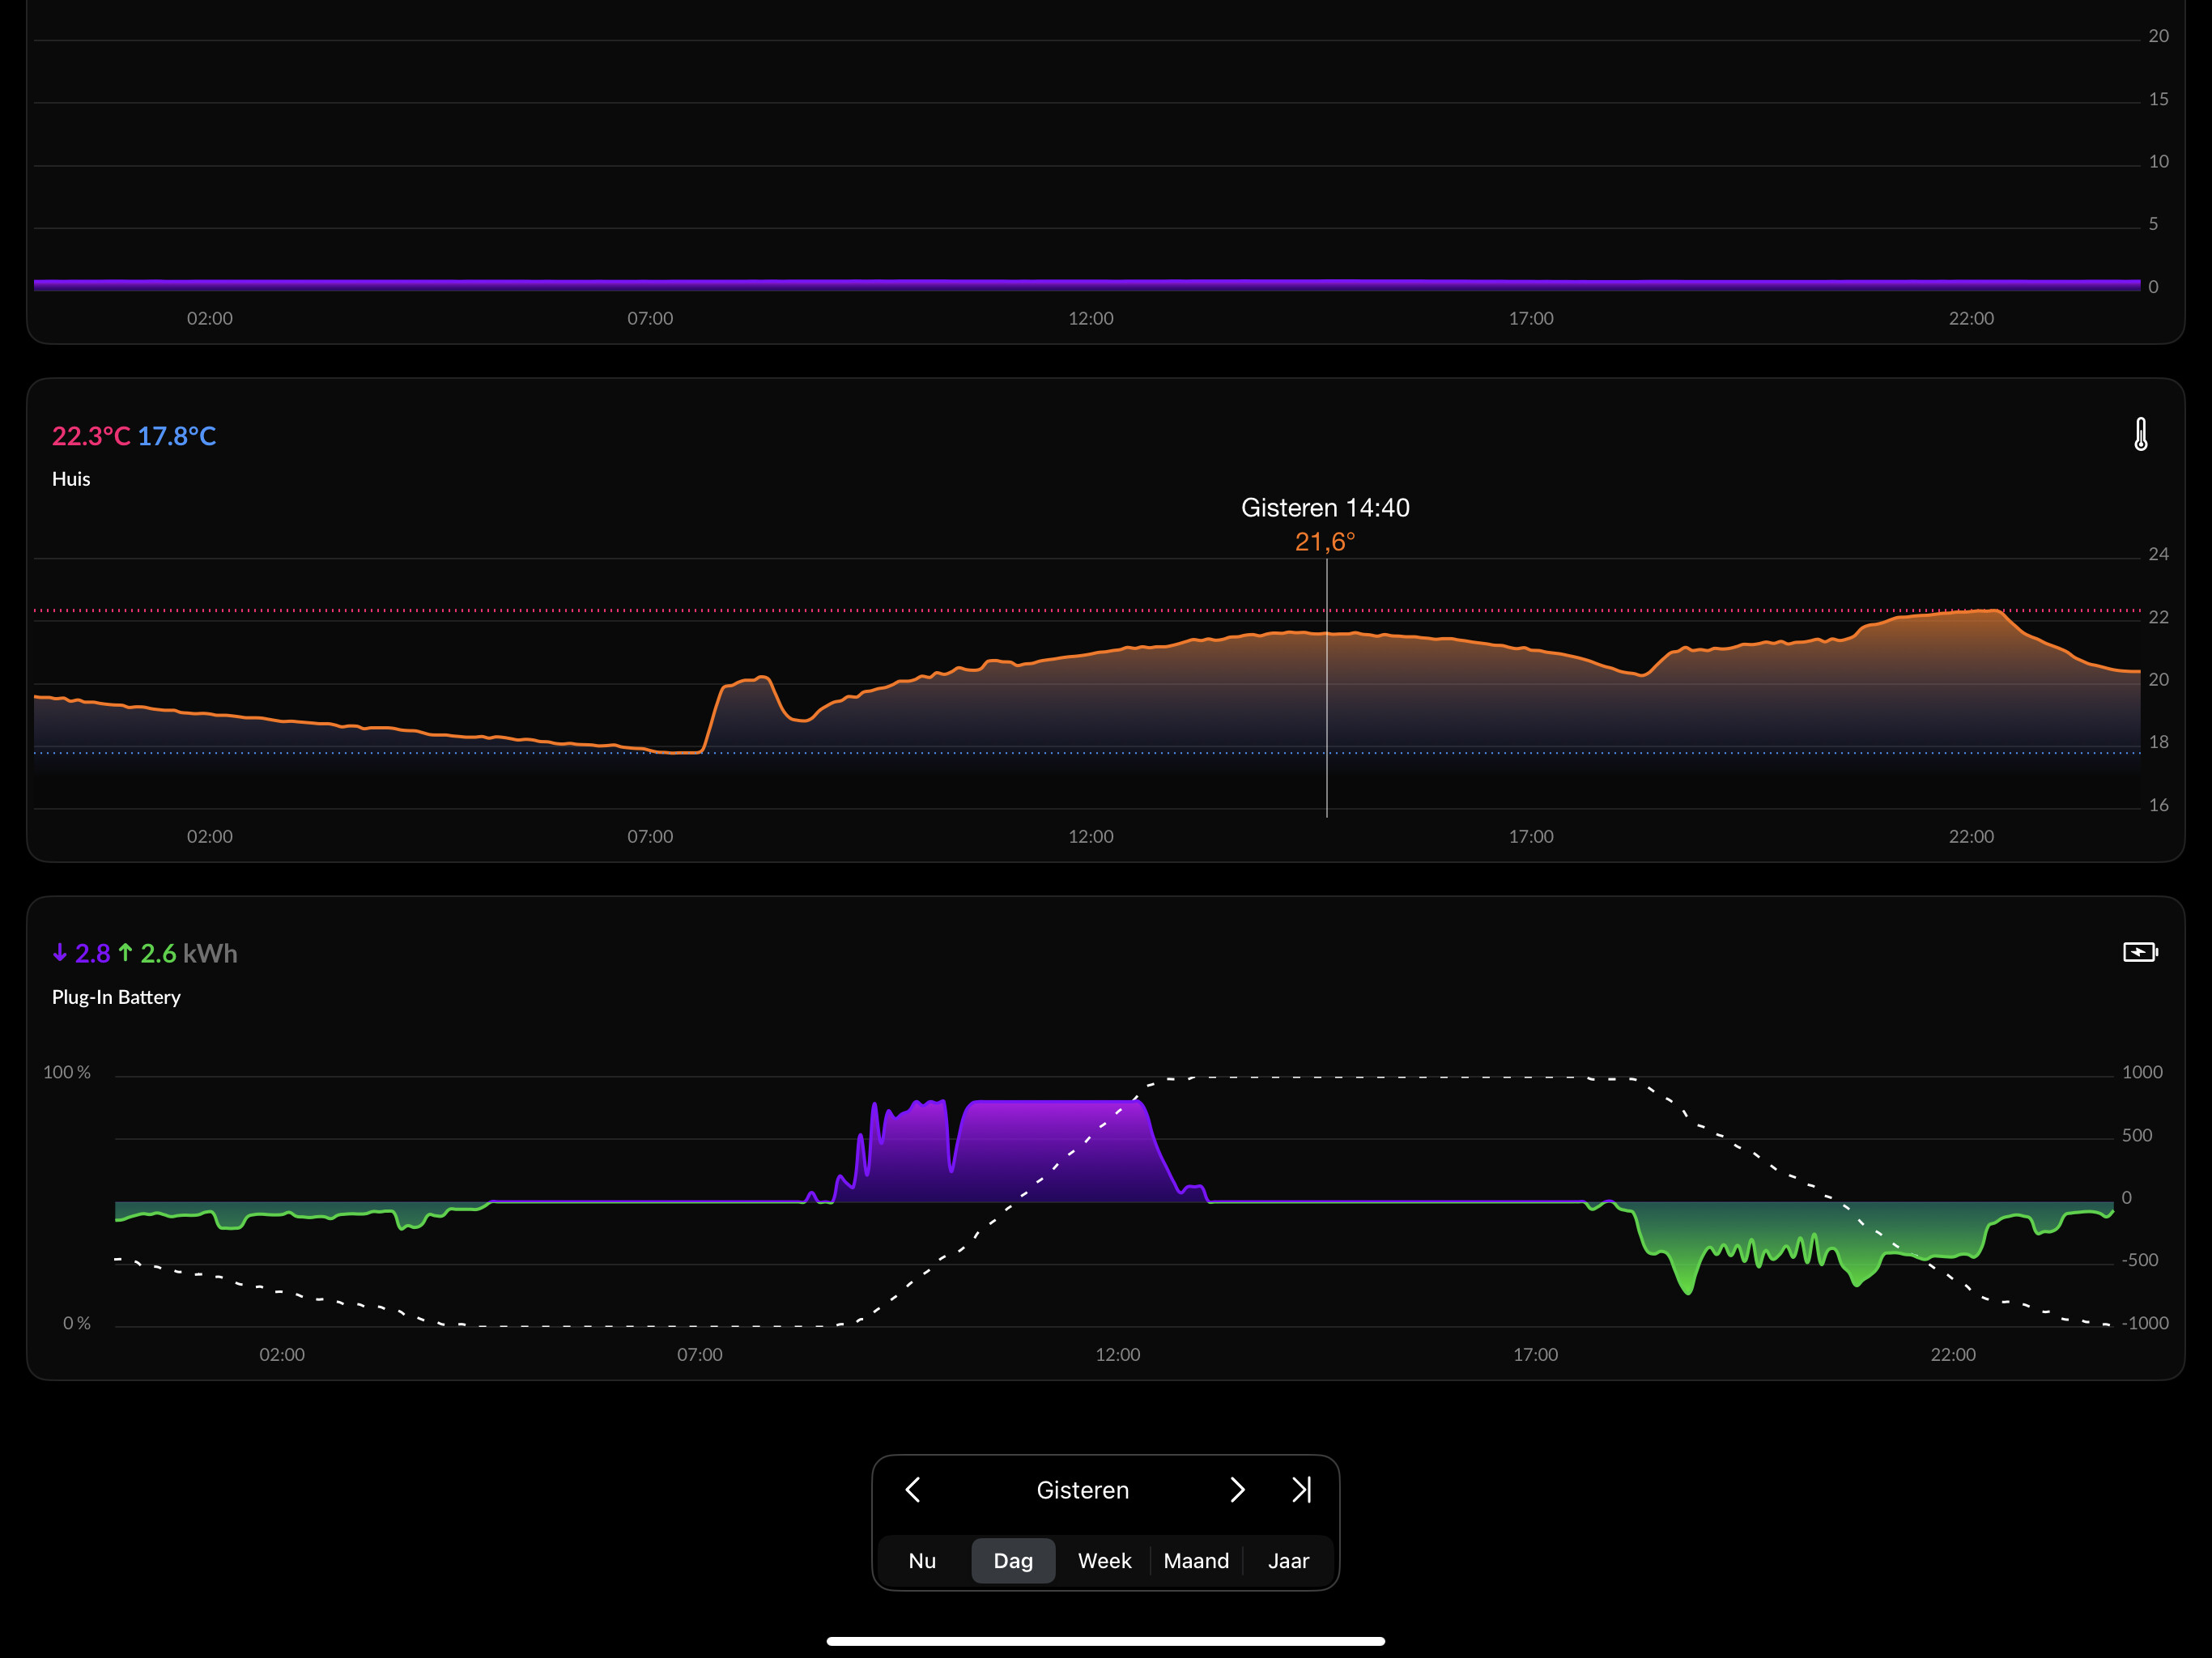Switch to the Maand view

[1196, 1561]
